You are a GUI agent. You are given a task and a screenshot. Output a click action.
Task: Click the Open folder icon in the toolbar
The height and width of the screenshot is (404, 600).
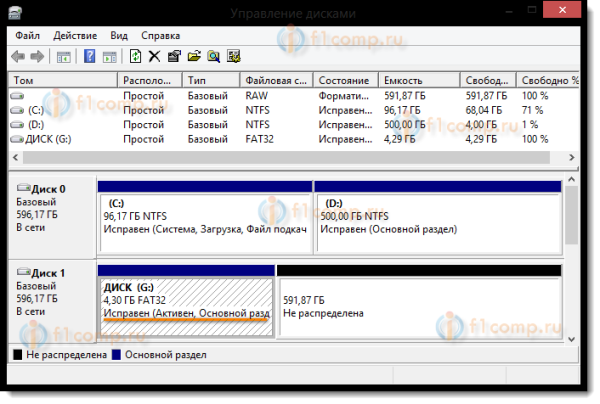click(x=193, y=56)
